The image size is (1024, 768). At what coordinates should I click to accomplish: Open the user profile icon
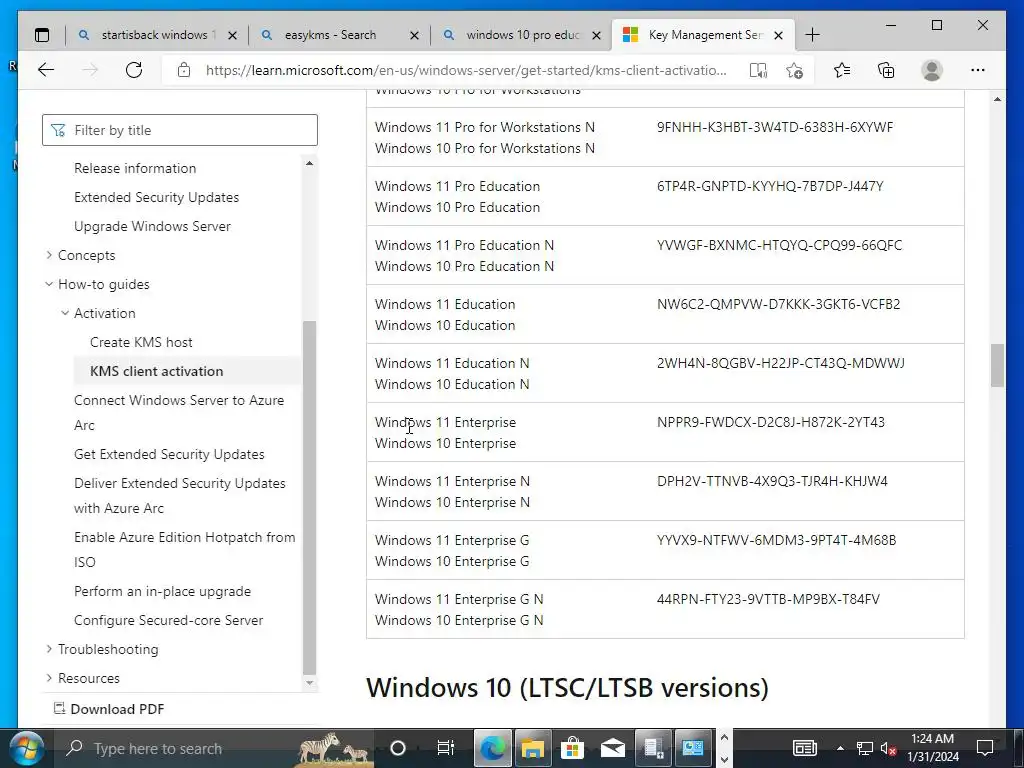tap(932, 70)
